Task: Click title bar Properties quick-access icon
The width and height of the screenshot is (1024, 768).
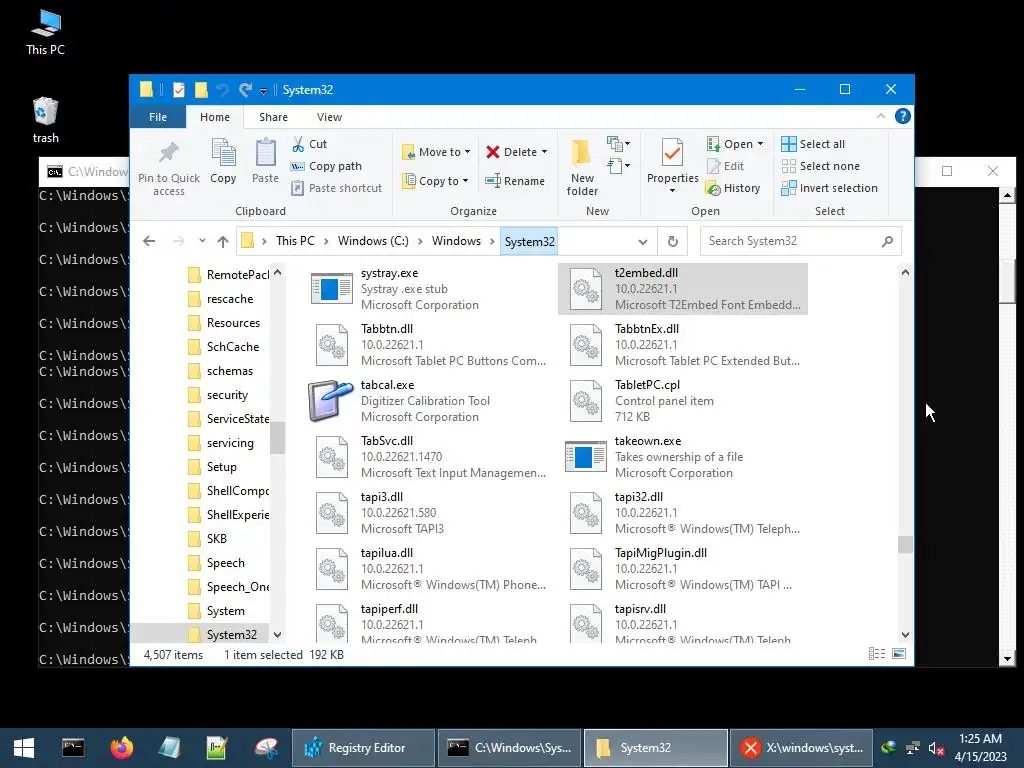Action: [178, 89]
